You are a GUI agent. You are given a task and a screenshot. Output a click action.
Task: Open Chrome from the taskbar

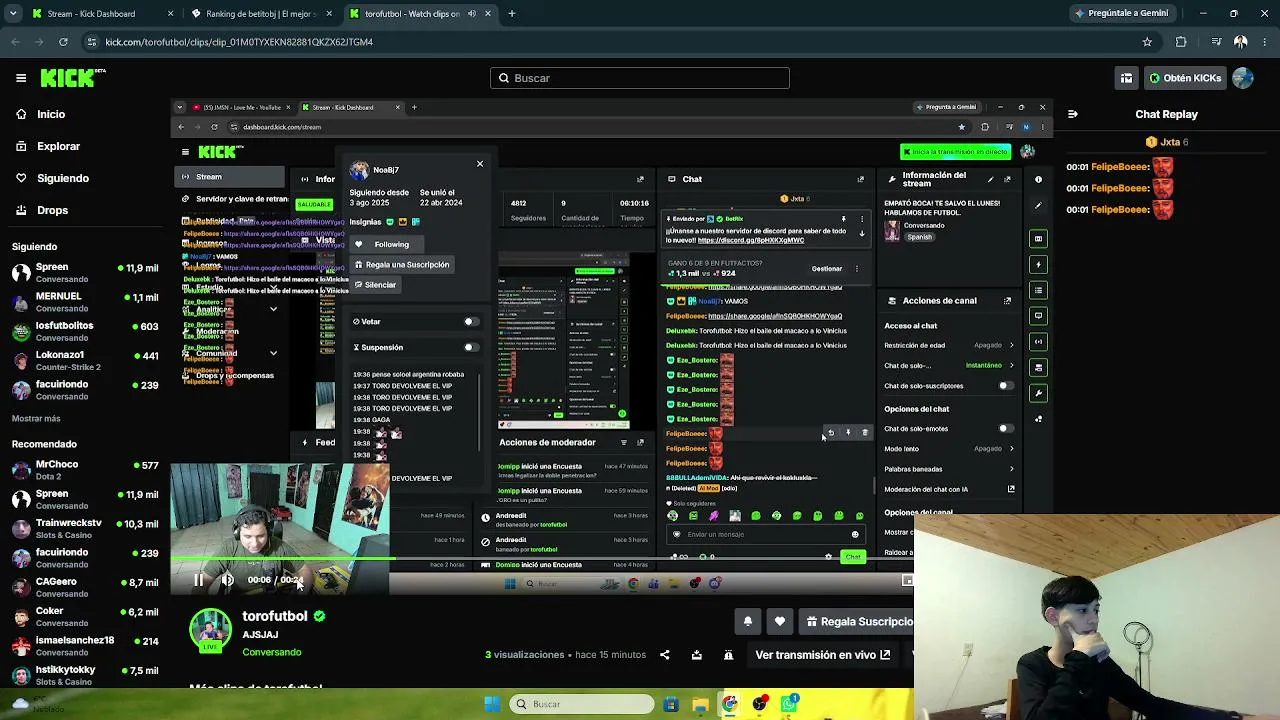pyautogui.click(x=730, y=704)
